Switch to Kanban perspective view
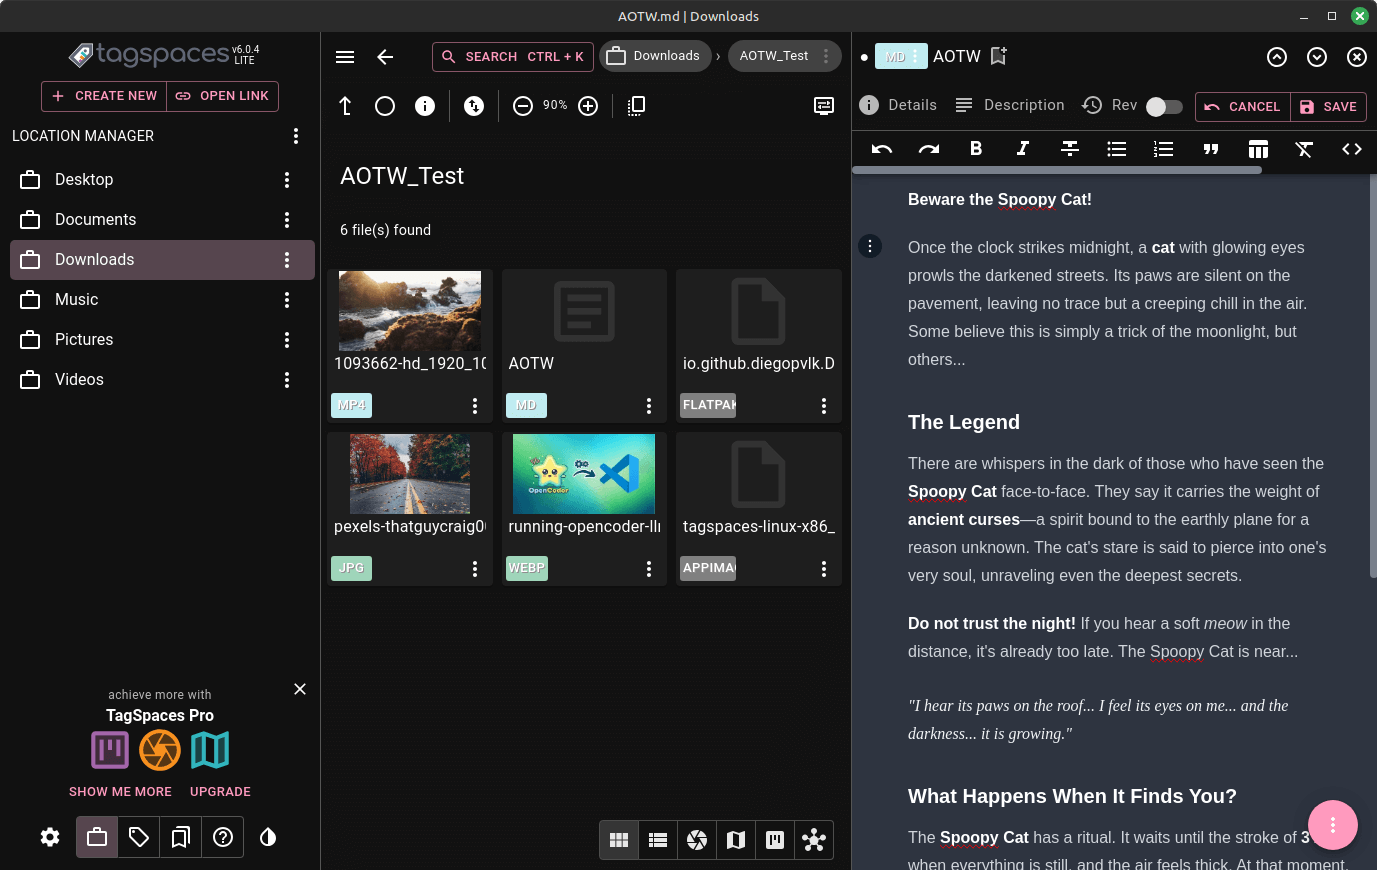The image size is (1377, 870). pyautogui.click(x=775, y=840)
